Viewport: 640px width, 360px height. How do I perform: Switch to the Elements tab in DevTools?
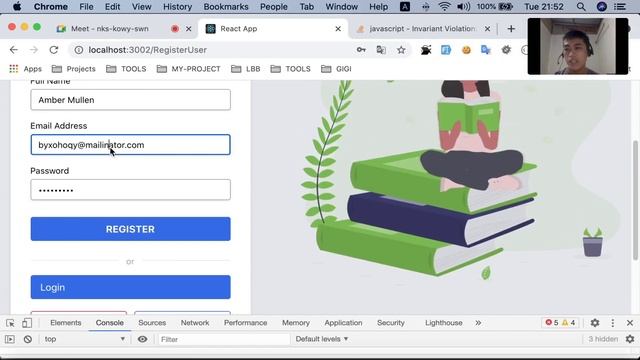coord(66,323)
